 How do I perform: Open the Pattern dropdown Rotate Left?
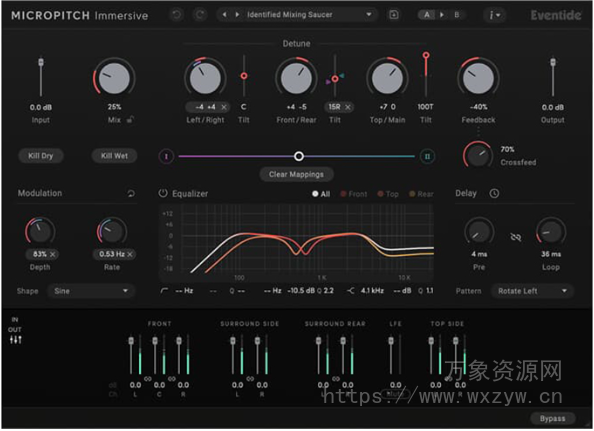(x=533, y=291)
